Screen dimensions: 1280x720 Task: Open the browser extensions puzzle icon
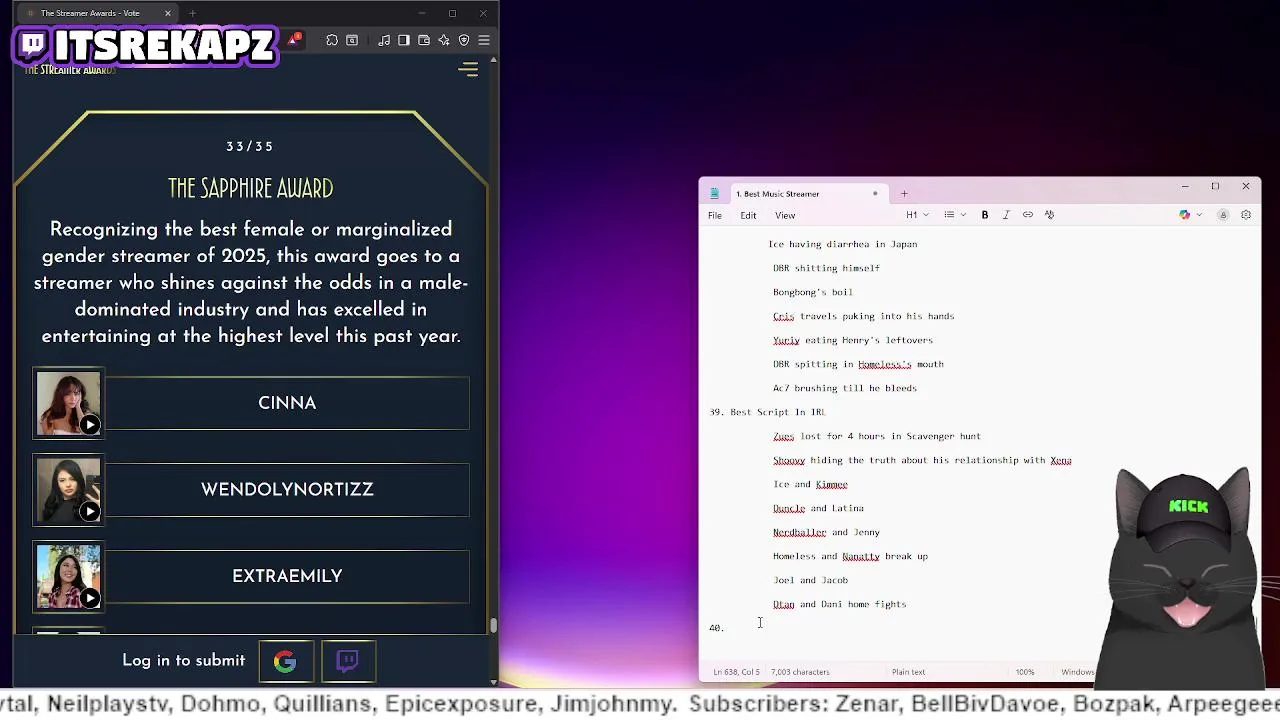tap(332, 40)
